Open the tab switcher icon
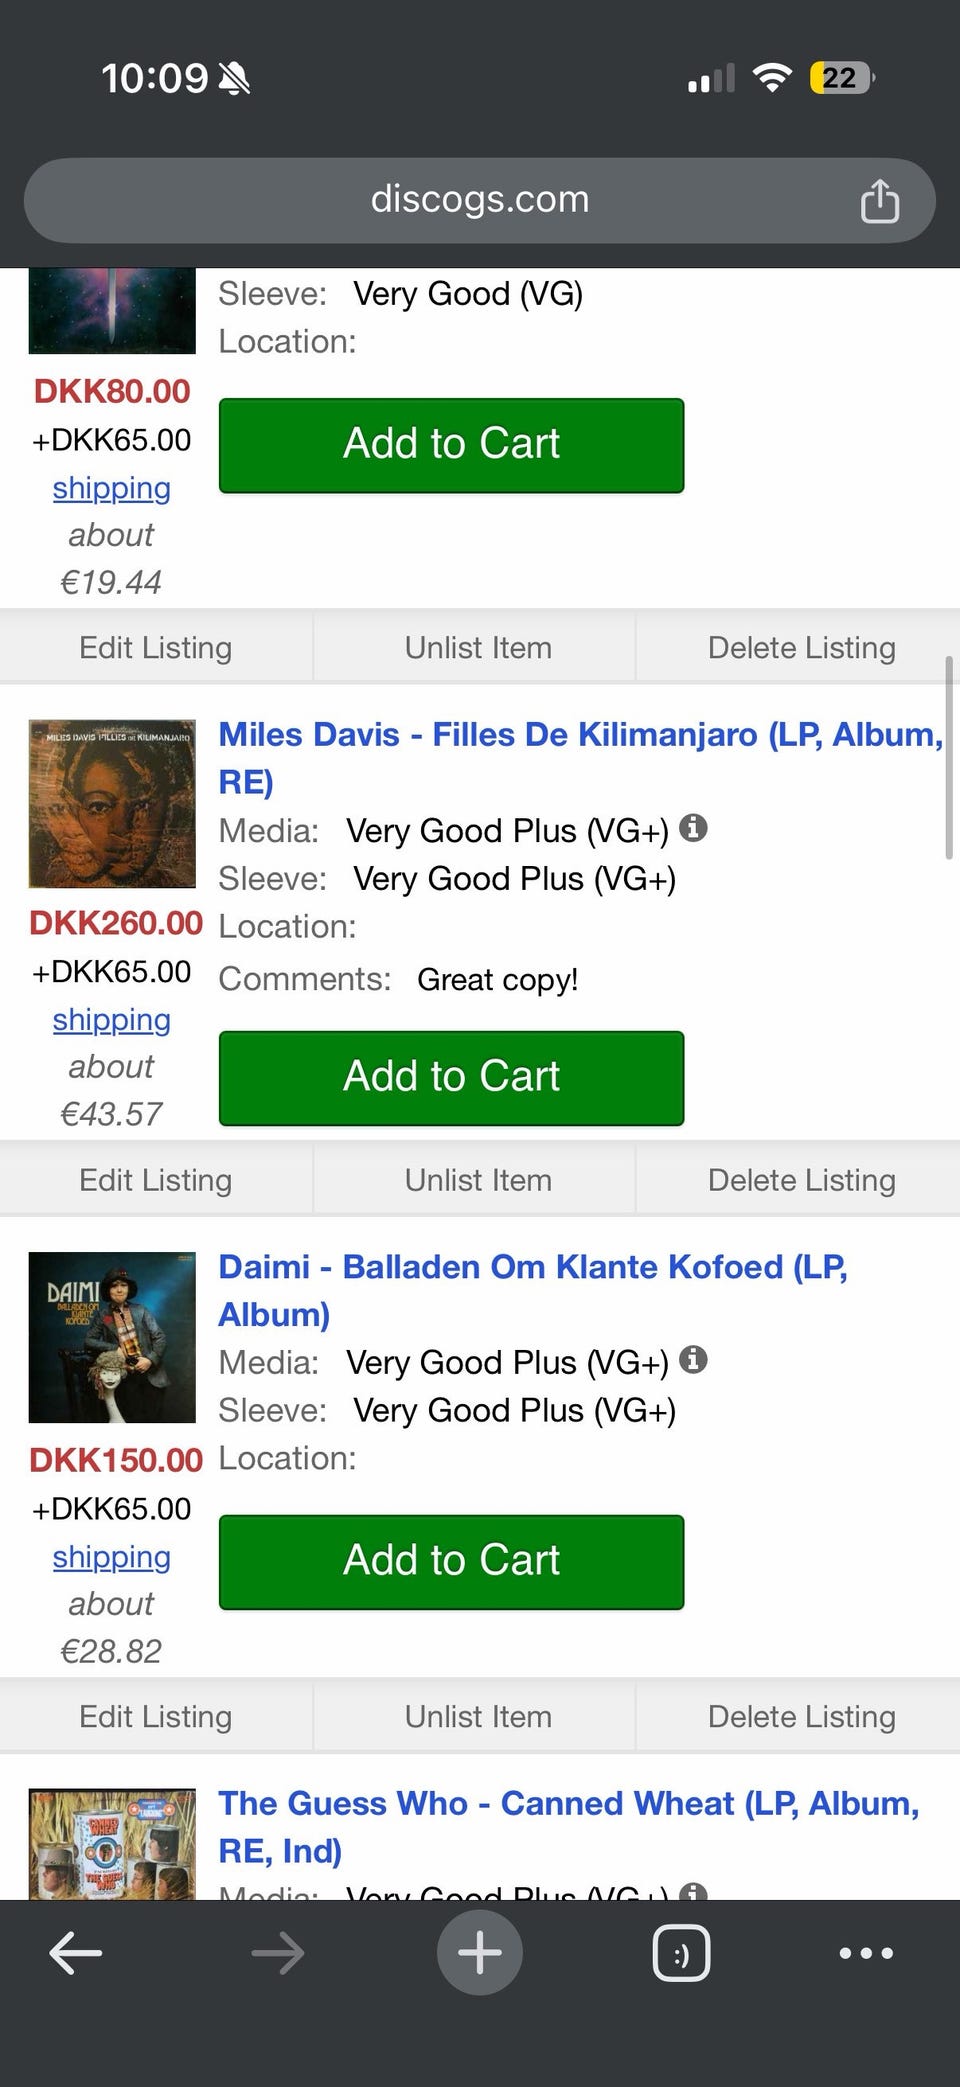The width and height of the screenshot is (960, 2087). point(681,1952)
